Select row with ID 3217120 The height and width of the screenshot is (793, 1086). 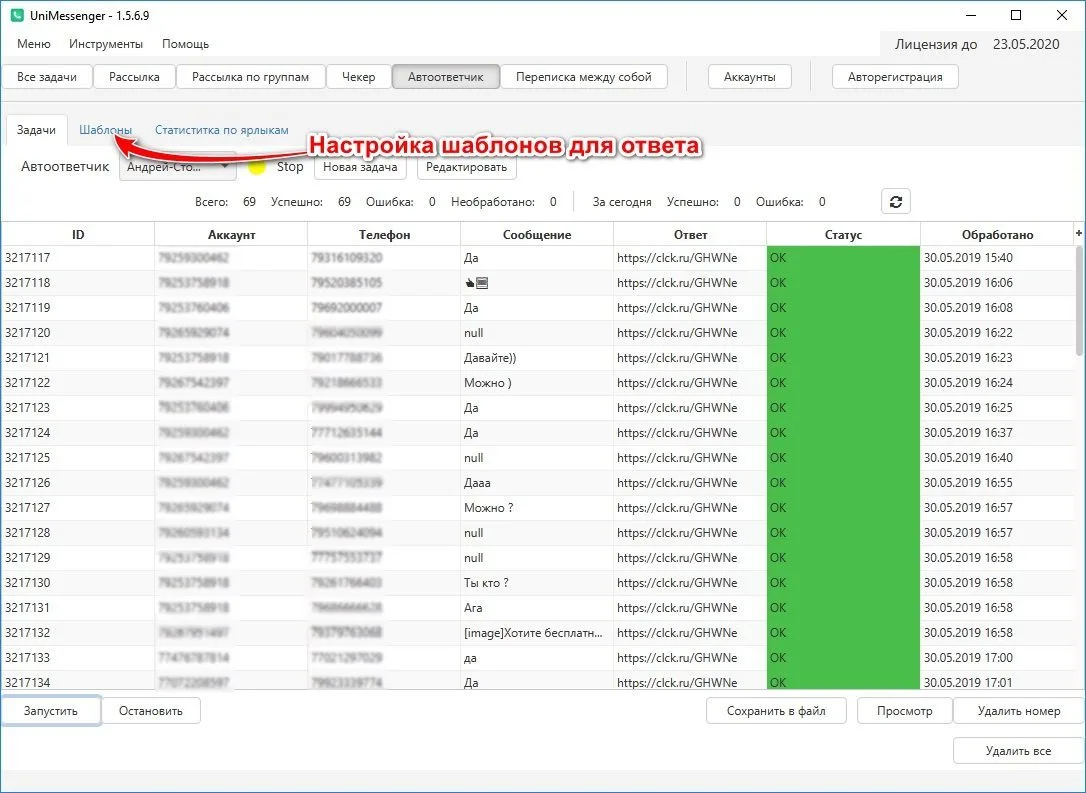[x=537, y=332]
